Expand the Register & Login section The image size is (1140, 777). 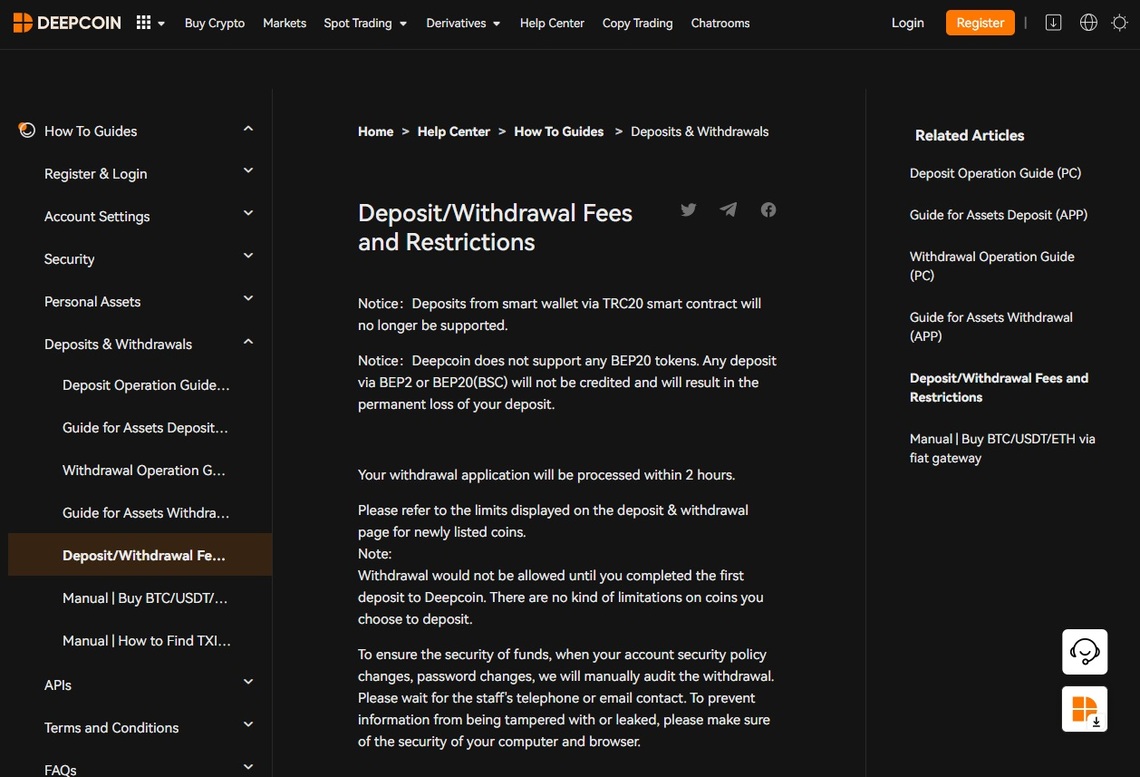point(248,171)
